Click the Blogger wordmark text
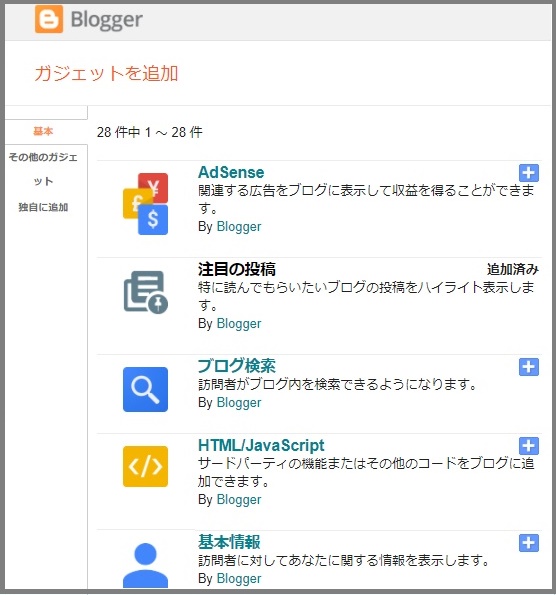 coord(107,20)
